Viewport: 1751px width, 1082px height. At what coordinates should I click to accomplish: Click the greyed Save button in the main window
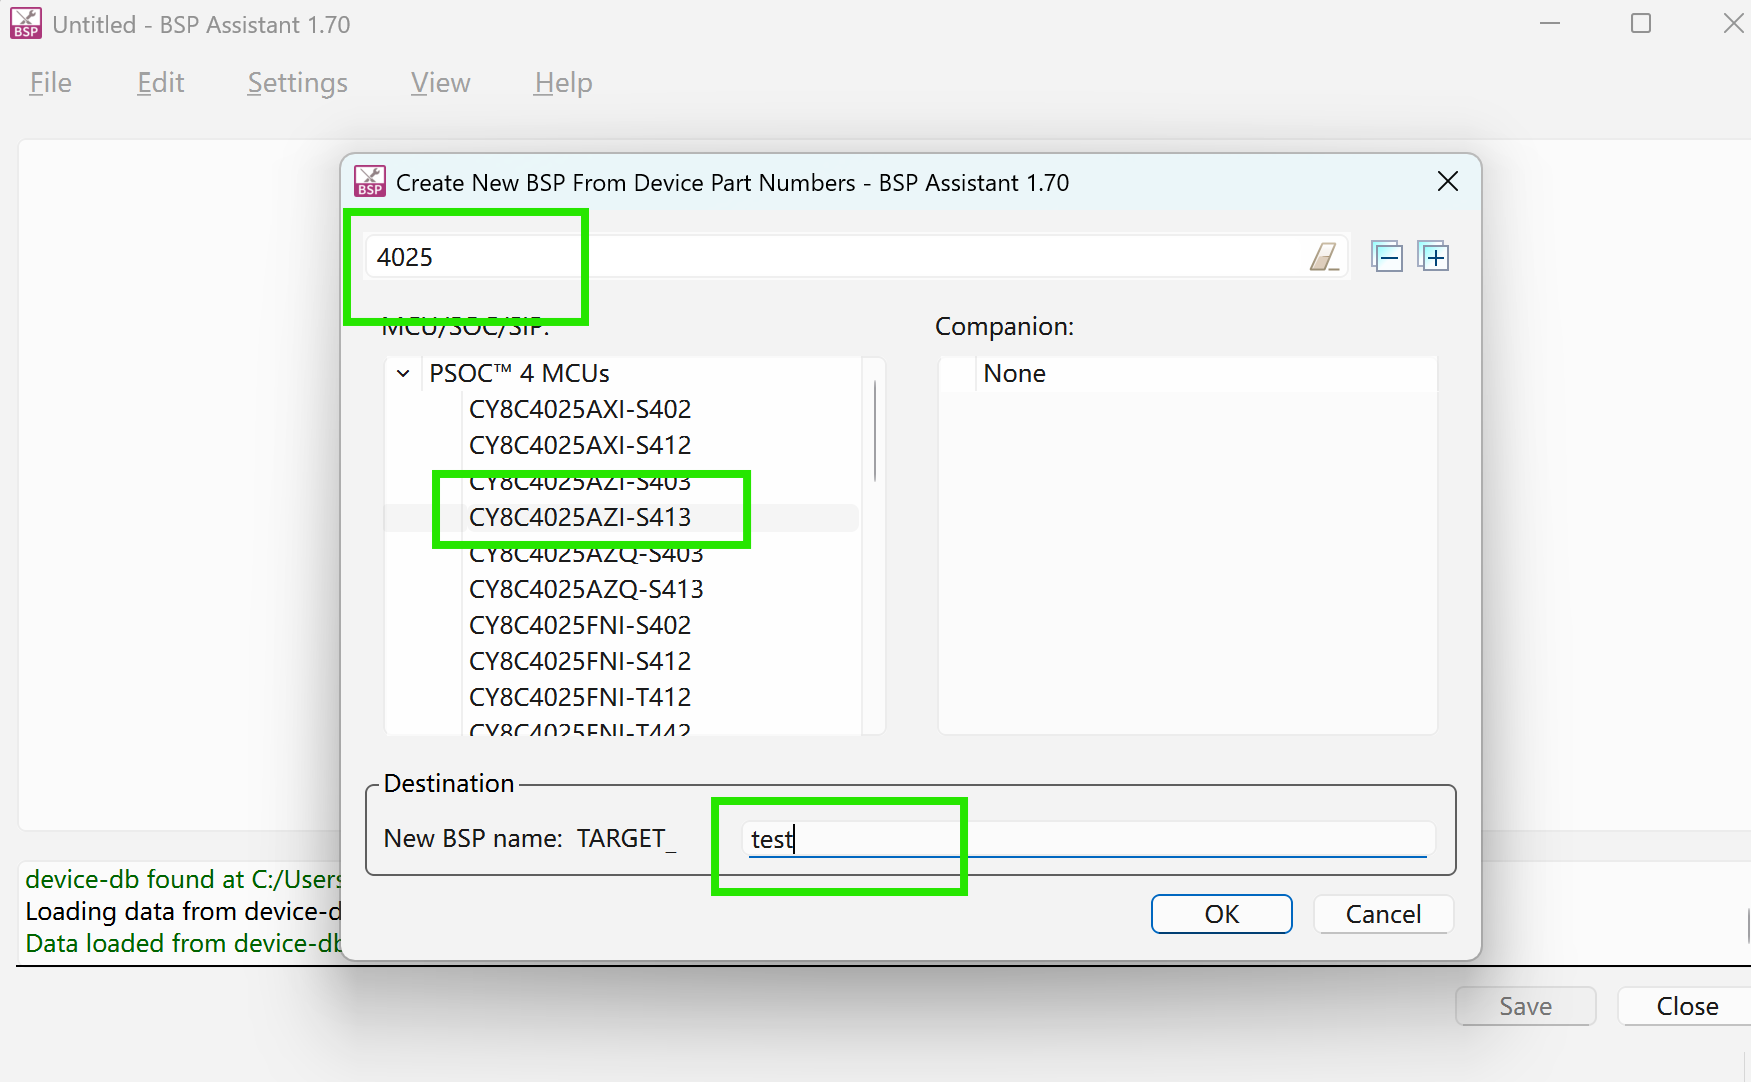coord(1525,1006)
